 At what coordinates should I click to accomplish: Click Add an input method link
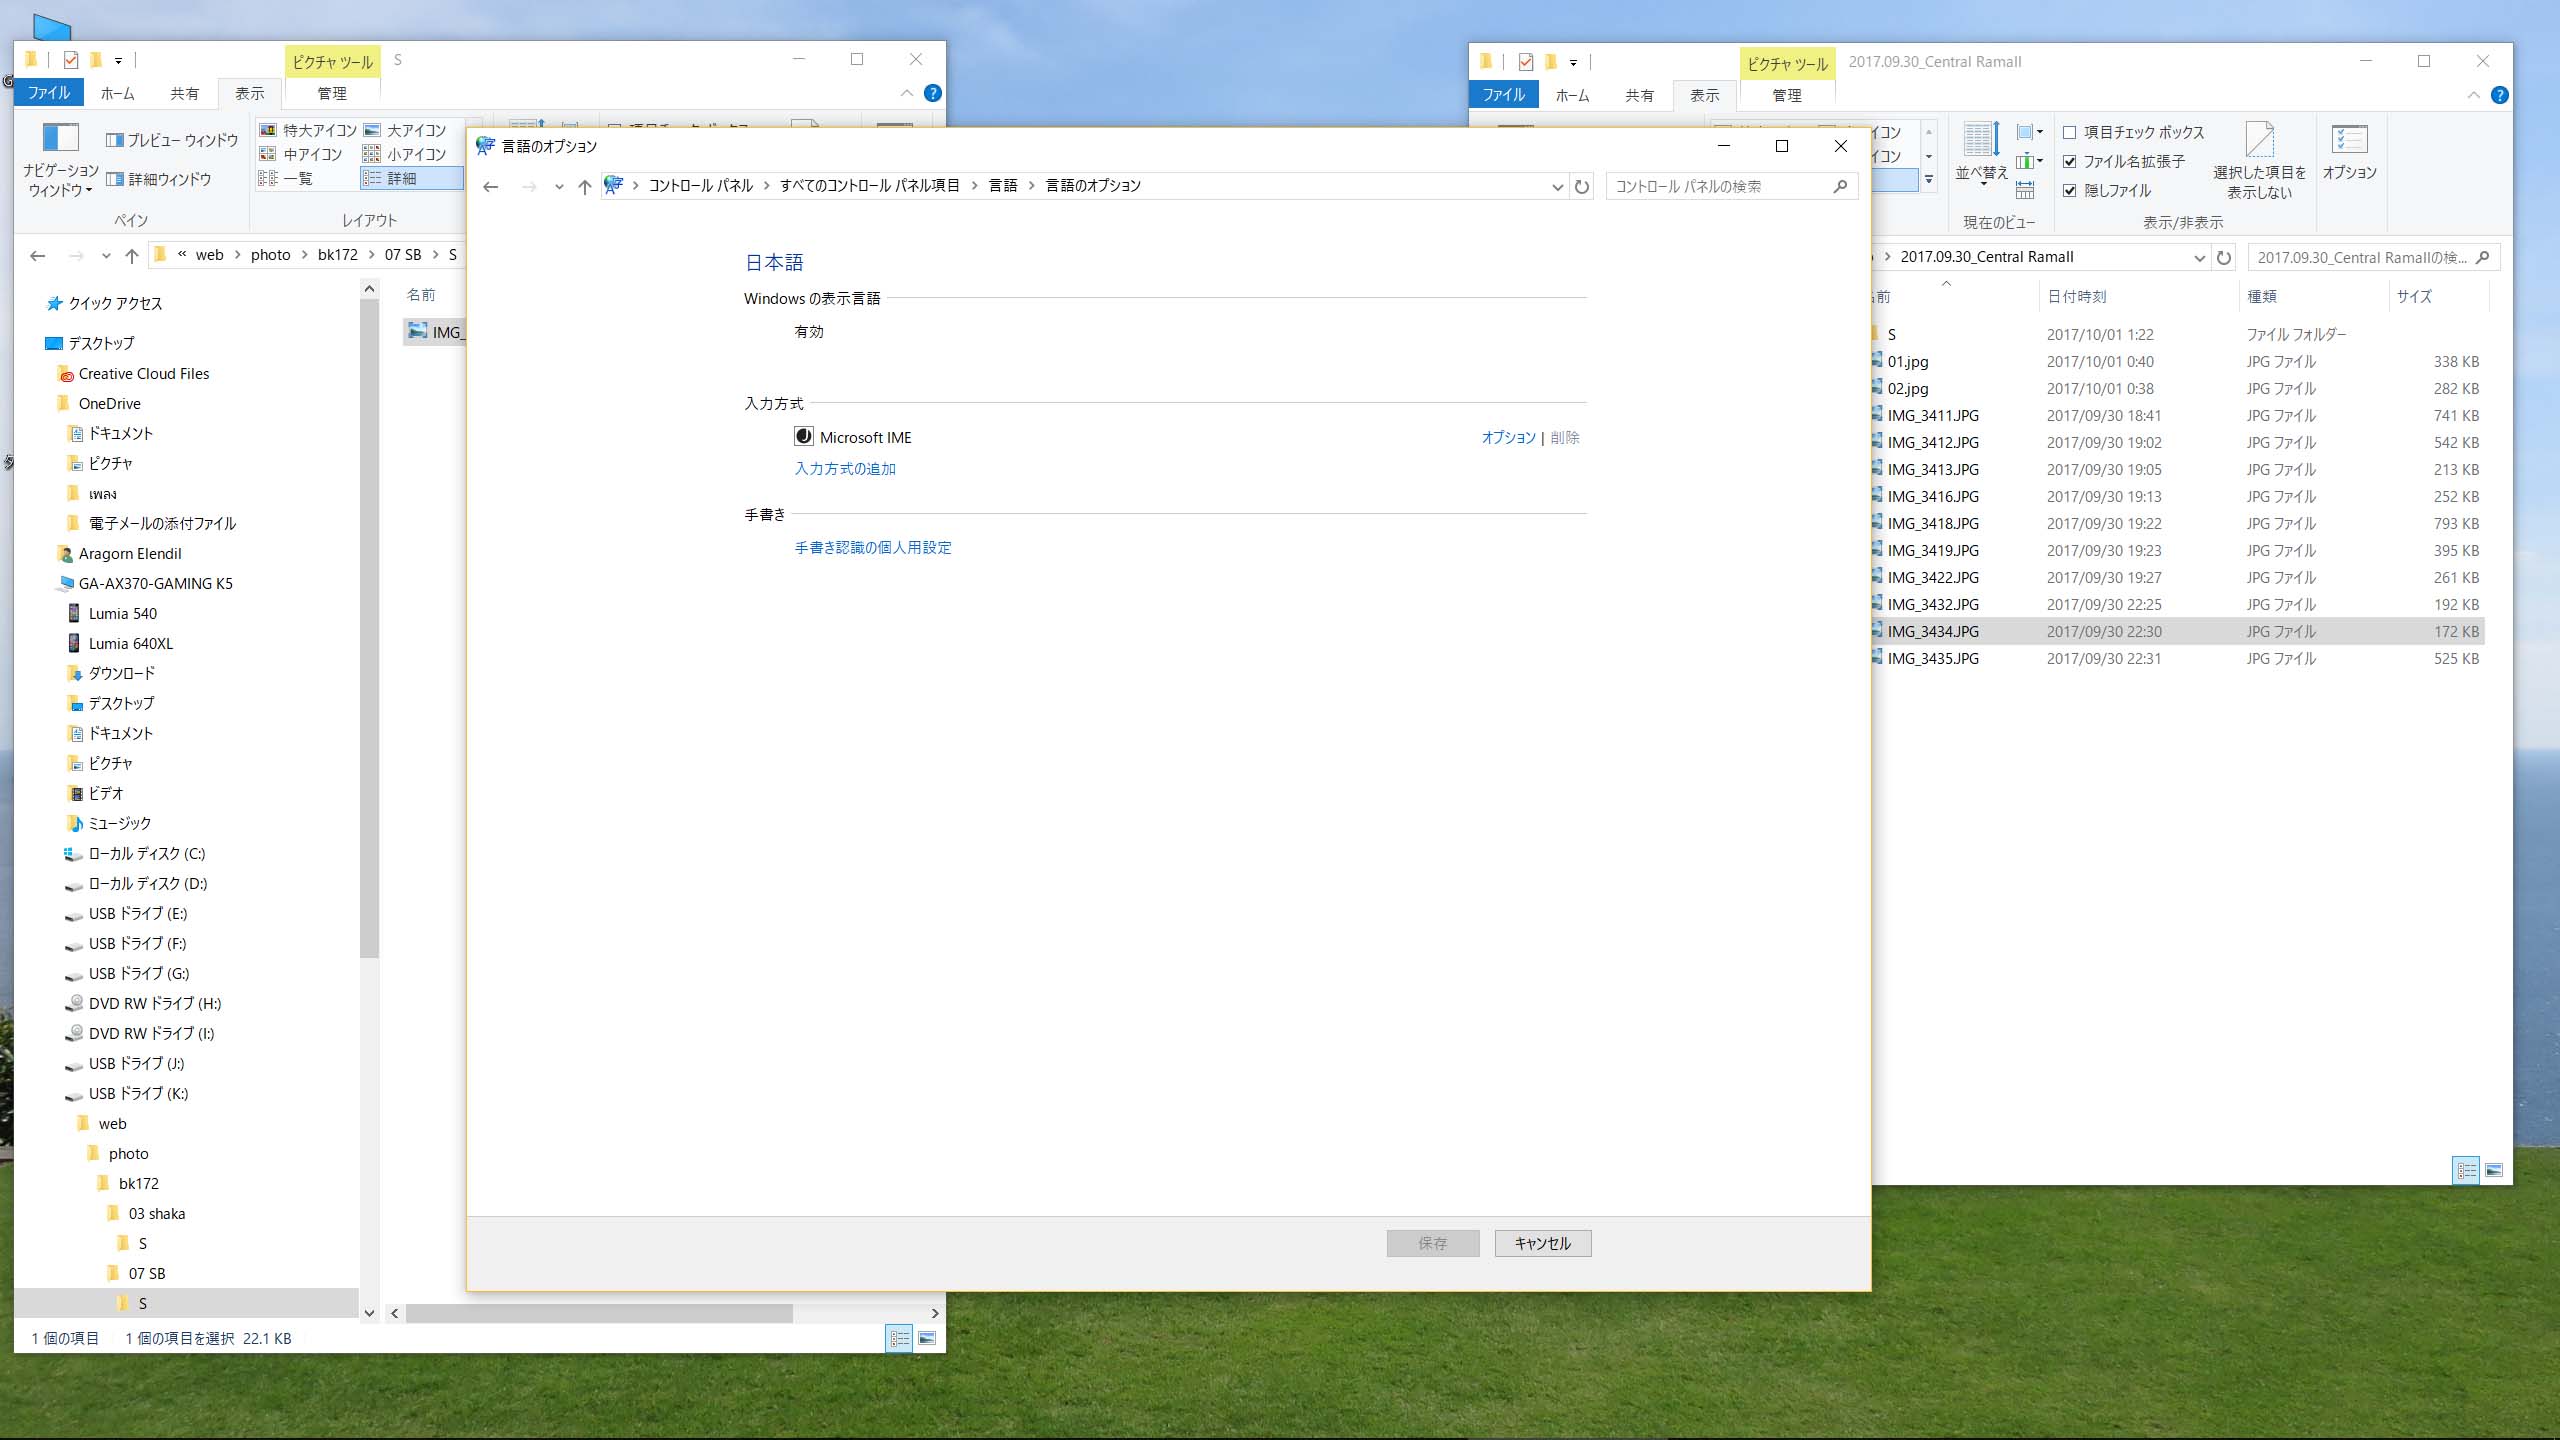point(845,469)
